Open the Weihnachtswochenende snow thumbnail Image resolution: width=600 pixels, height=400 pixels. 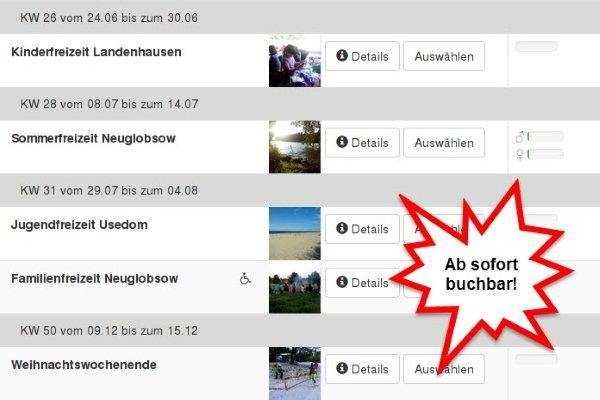295,374
